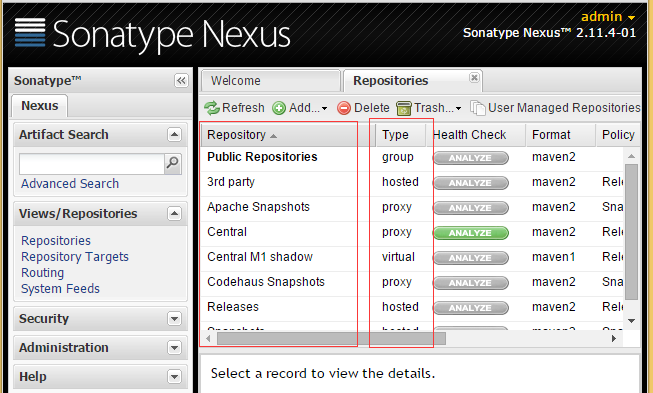Switch to the Welcome tab
This screenshot has width=653, height=393.
pos(271,81)
